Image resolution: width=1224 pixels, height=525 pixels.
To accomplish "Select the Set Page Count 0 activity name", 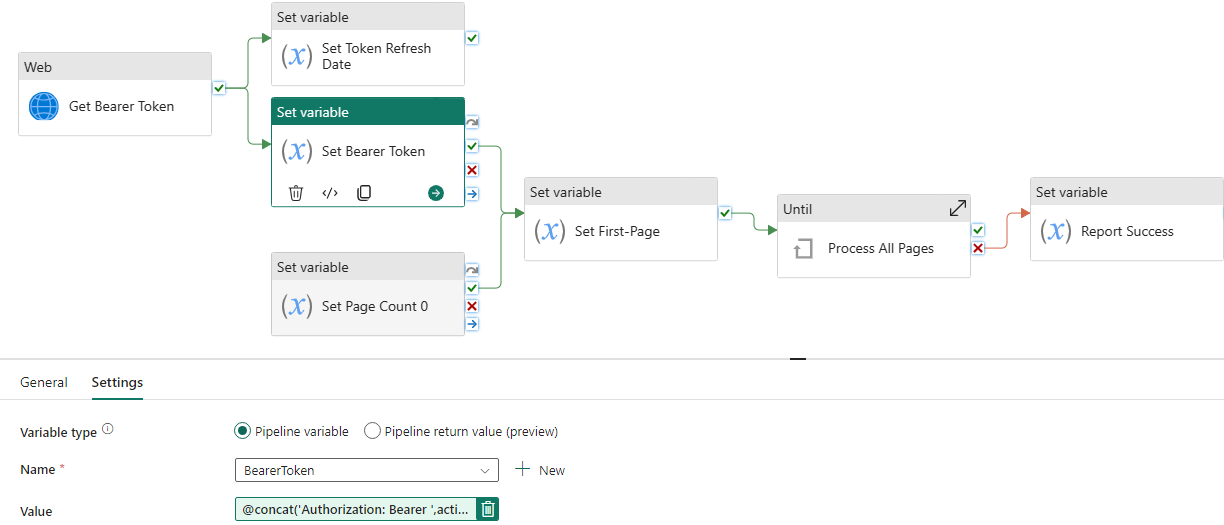I will tap(375, 306).
